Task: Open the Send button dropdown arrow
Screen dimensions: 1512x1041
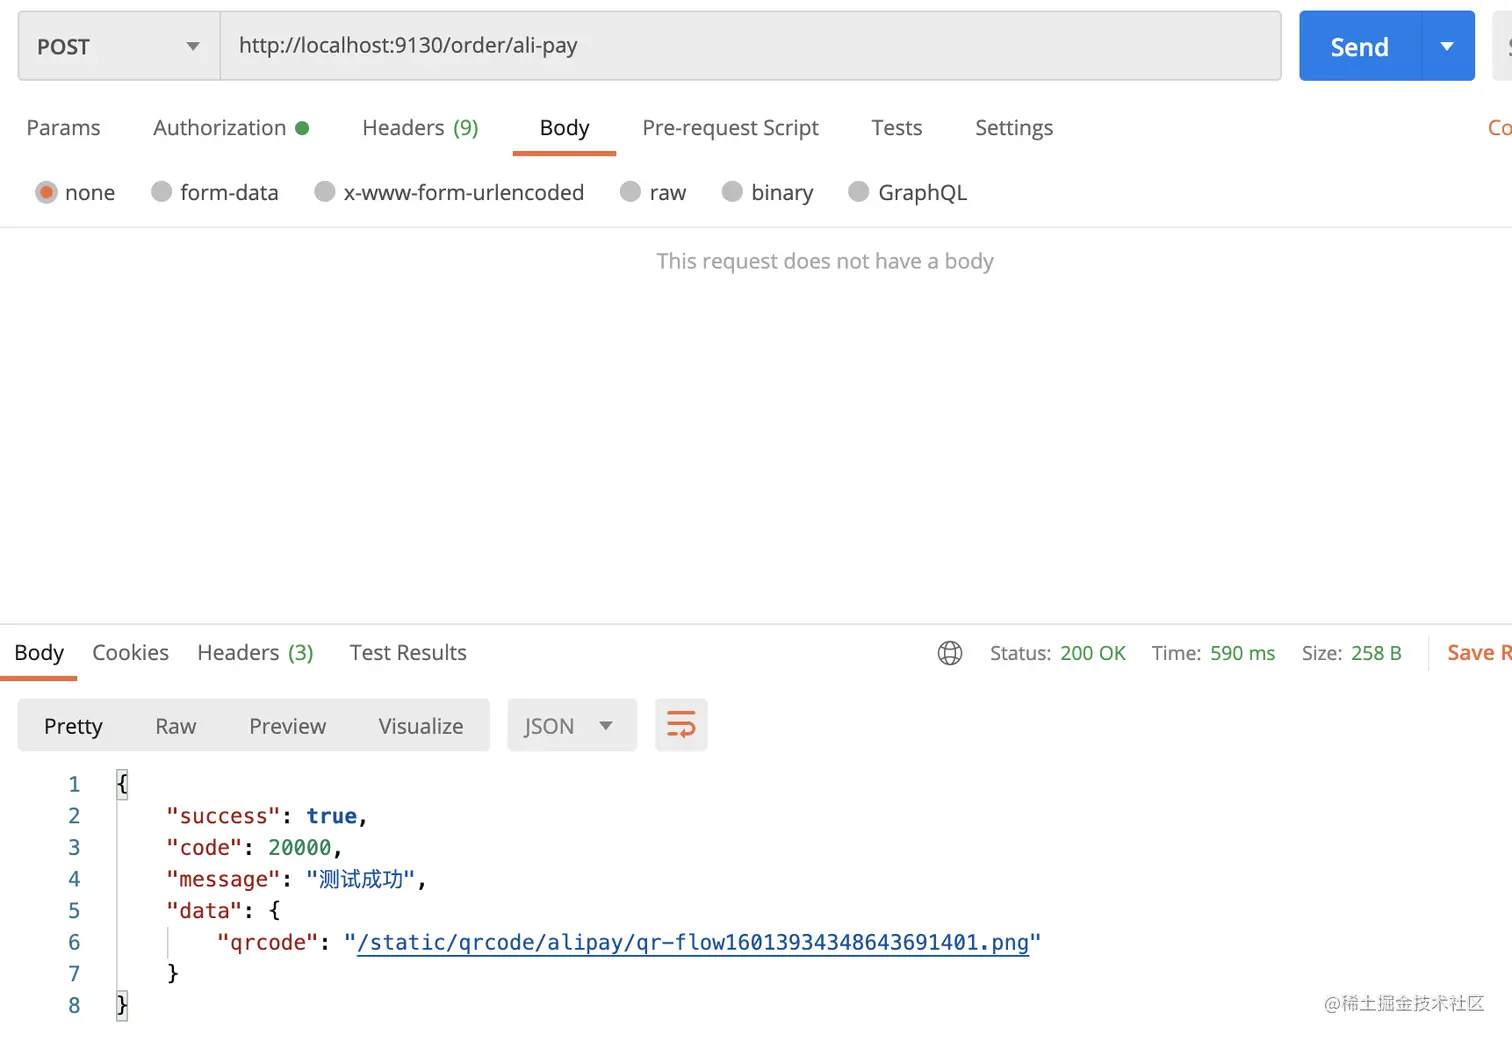Action: pyautogui.click(x=1447, y=46)
